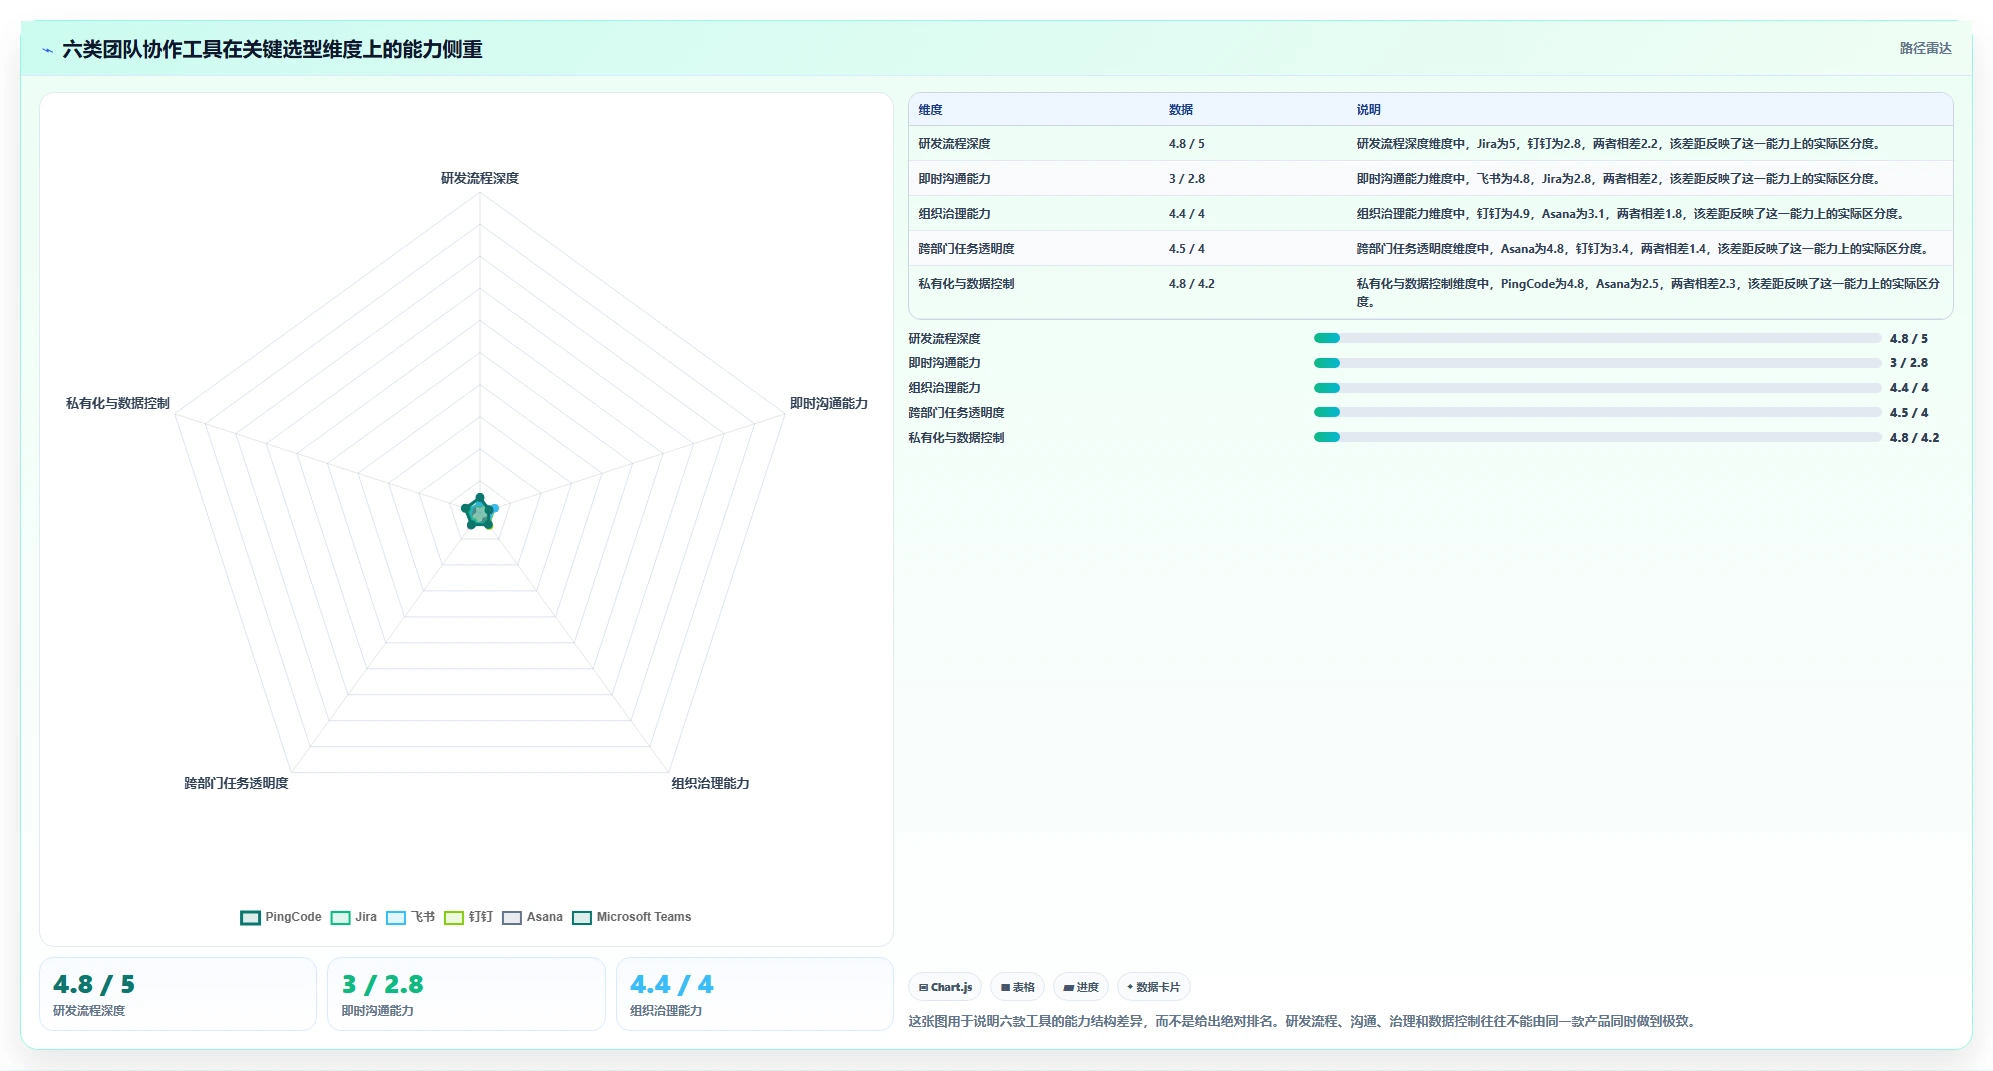Click the 数据 column header
Viewport: 1993px width, 1071px height.
point(1181,110)
